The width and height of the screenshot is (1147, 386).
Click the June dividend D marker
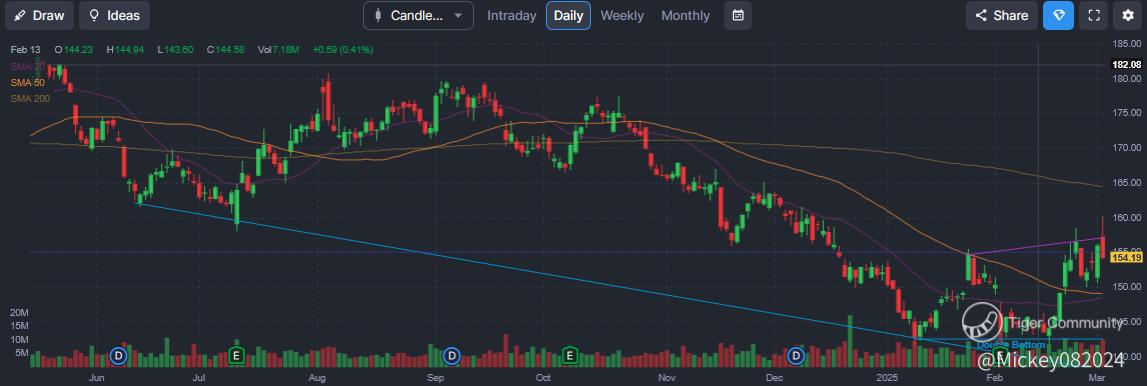point(119,356)
